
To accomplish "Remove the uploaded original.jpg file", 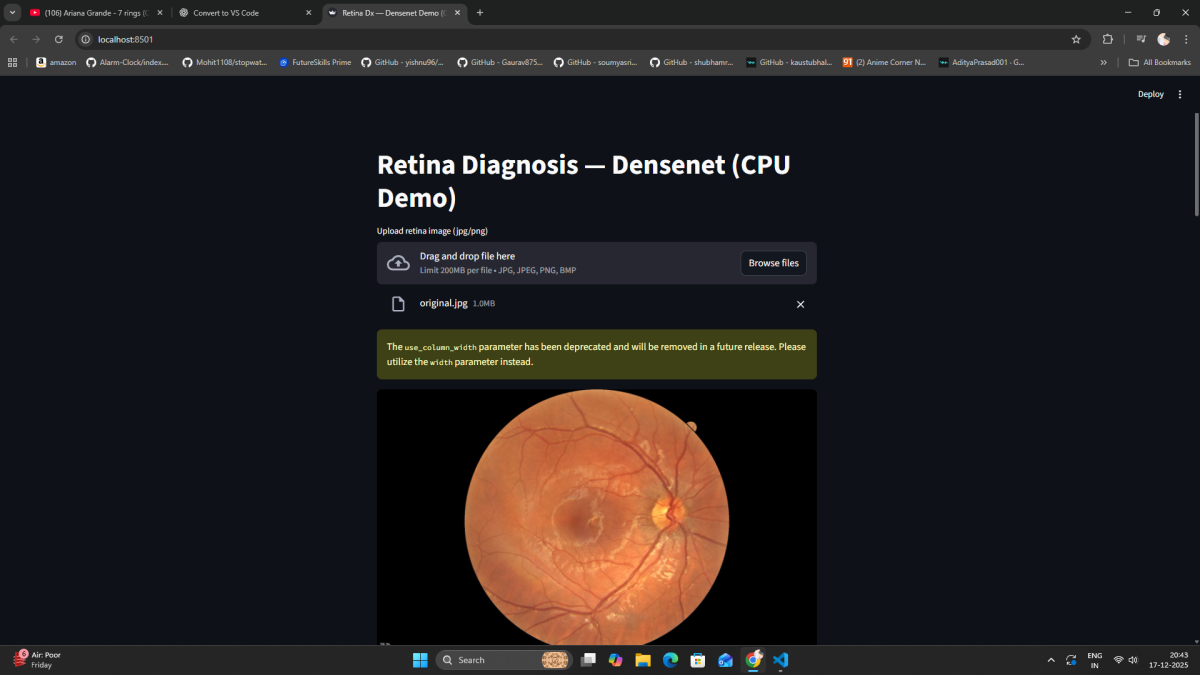I will click(800, 304).
